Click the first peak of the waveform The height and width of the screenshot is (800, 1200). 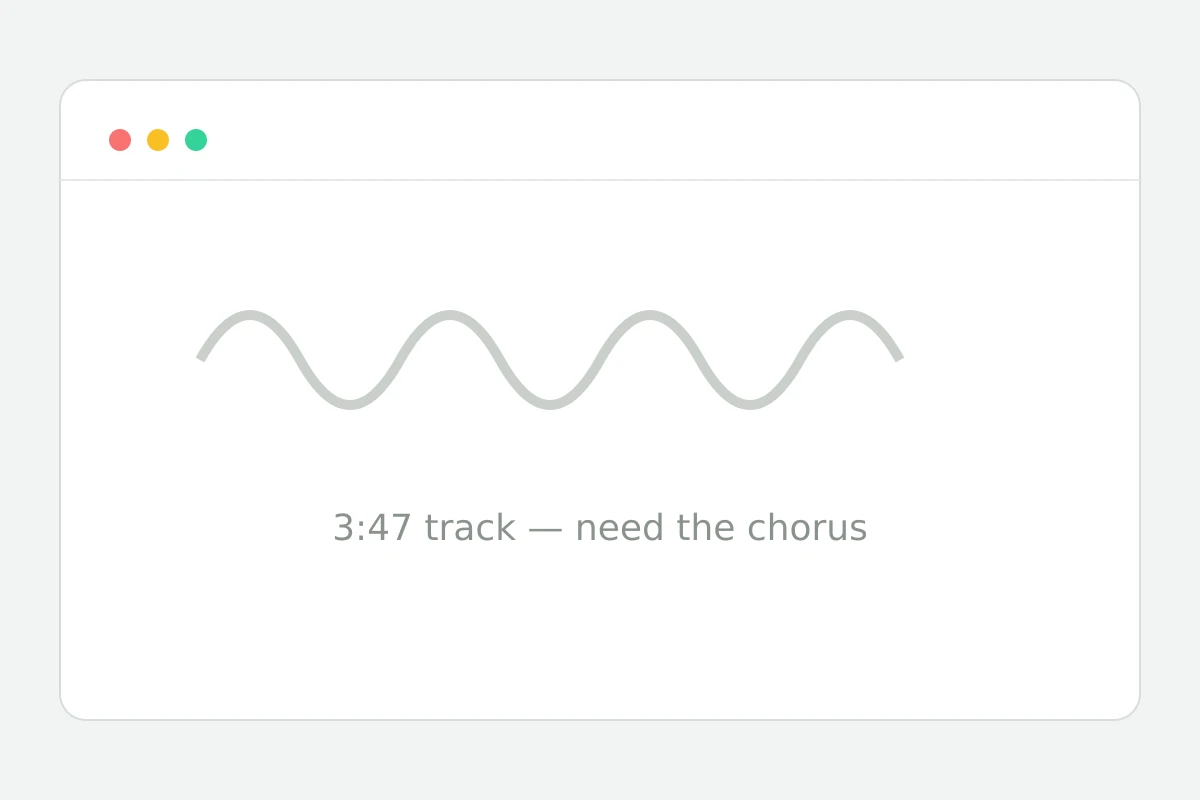pyautogui.click(x=250, y=315)
